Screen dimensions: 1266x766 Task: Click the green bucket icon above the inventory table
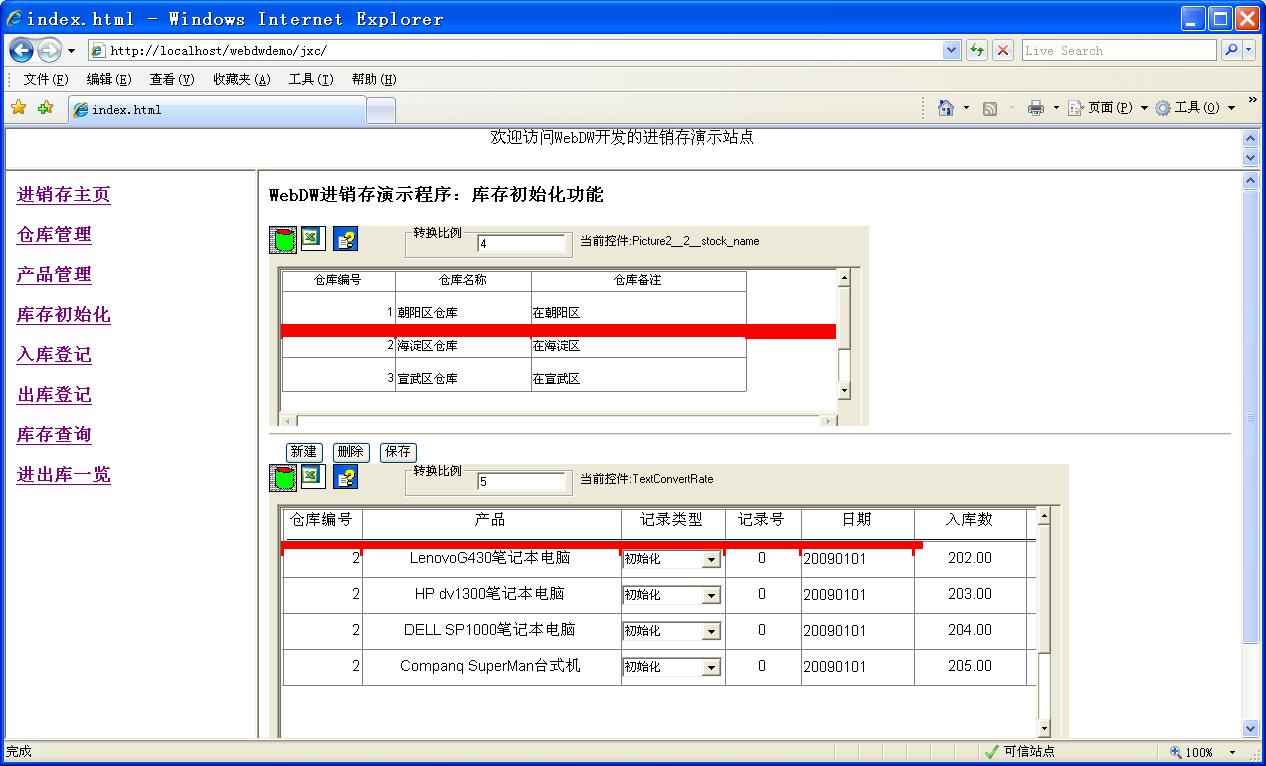tap(284, 478)
